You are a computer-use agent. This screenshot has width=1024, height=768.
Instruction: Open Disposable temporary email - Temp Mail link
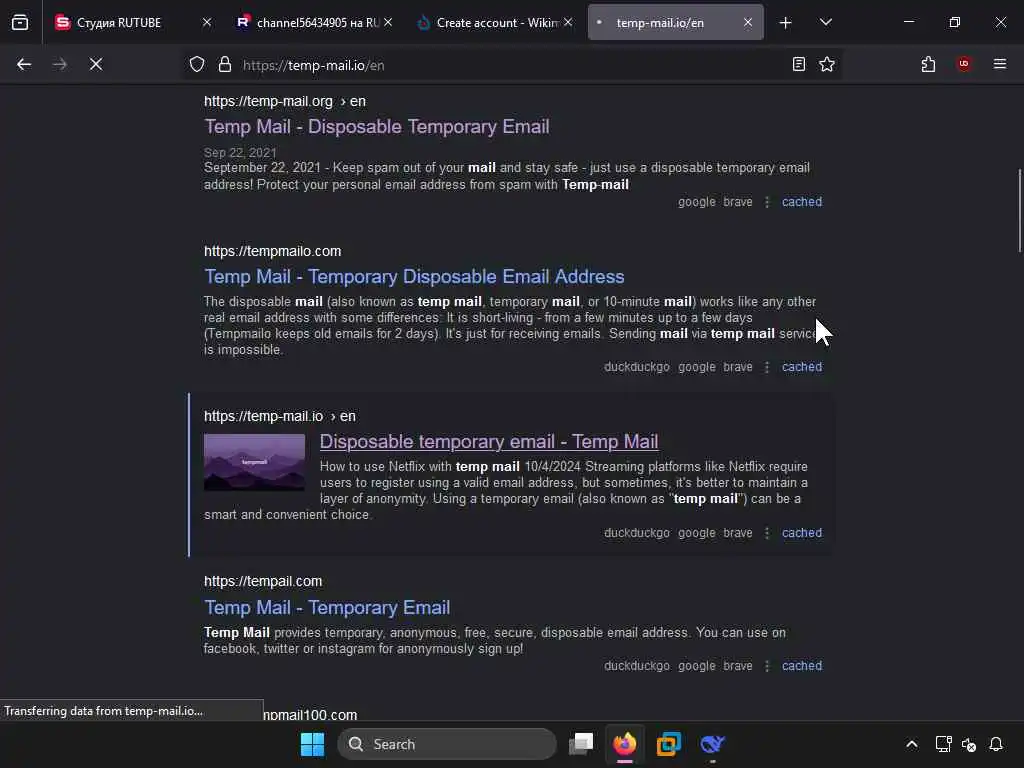489,441
